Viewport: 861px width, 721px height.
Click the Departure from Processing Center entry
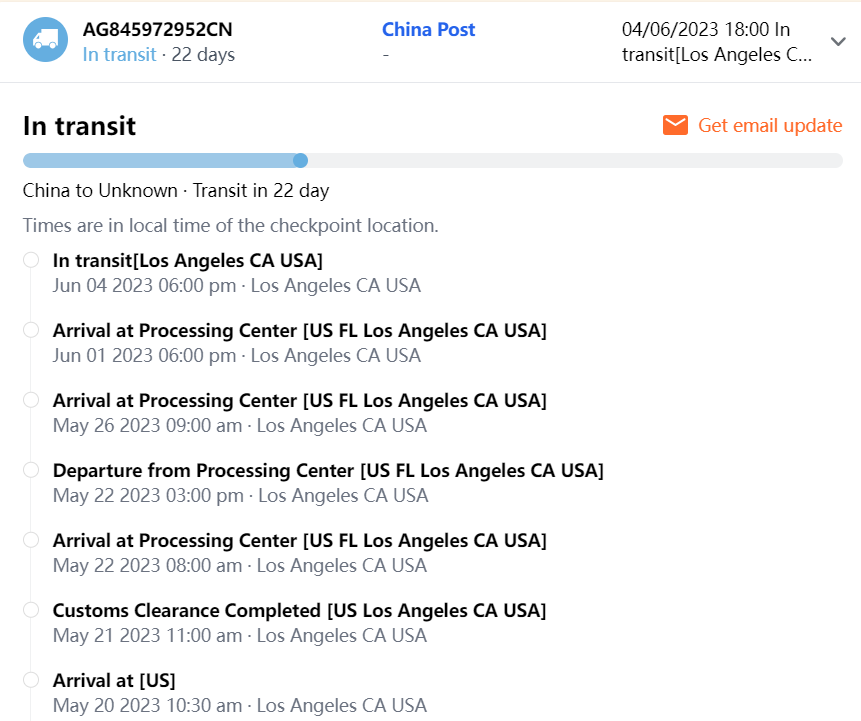(327, 471)
